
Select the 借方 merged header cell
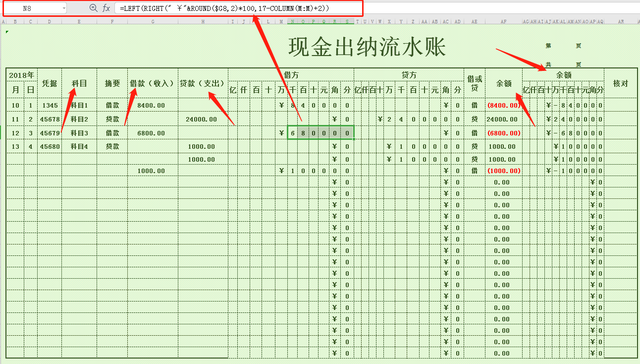pyautogui.click(x=291, y=75)
